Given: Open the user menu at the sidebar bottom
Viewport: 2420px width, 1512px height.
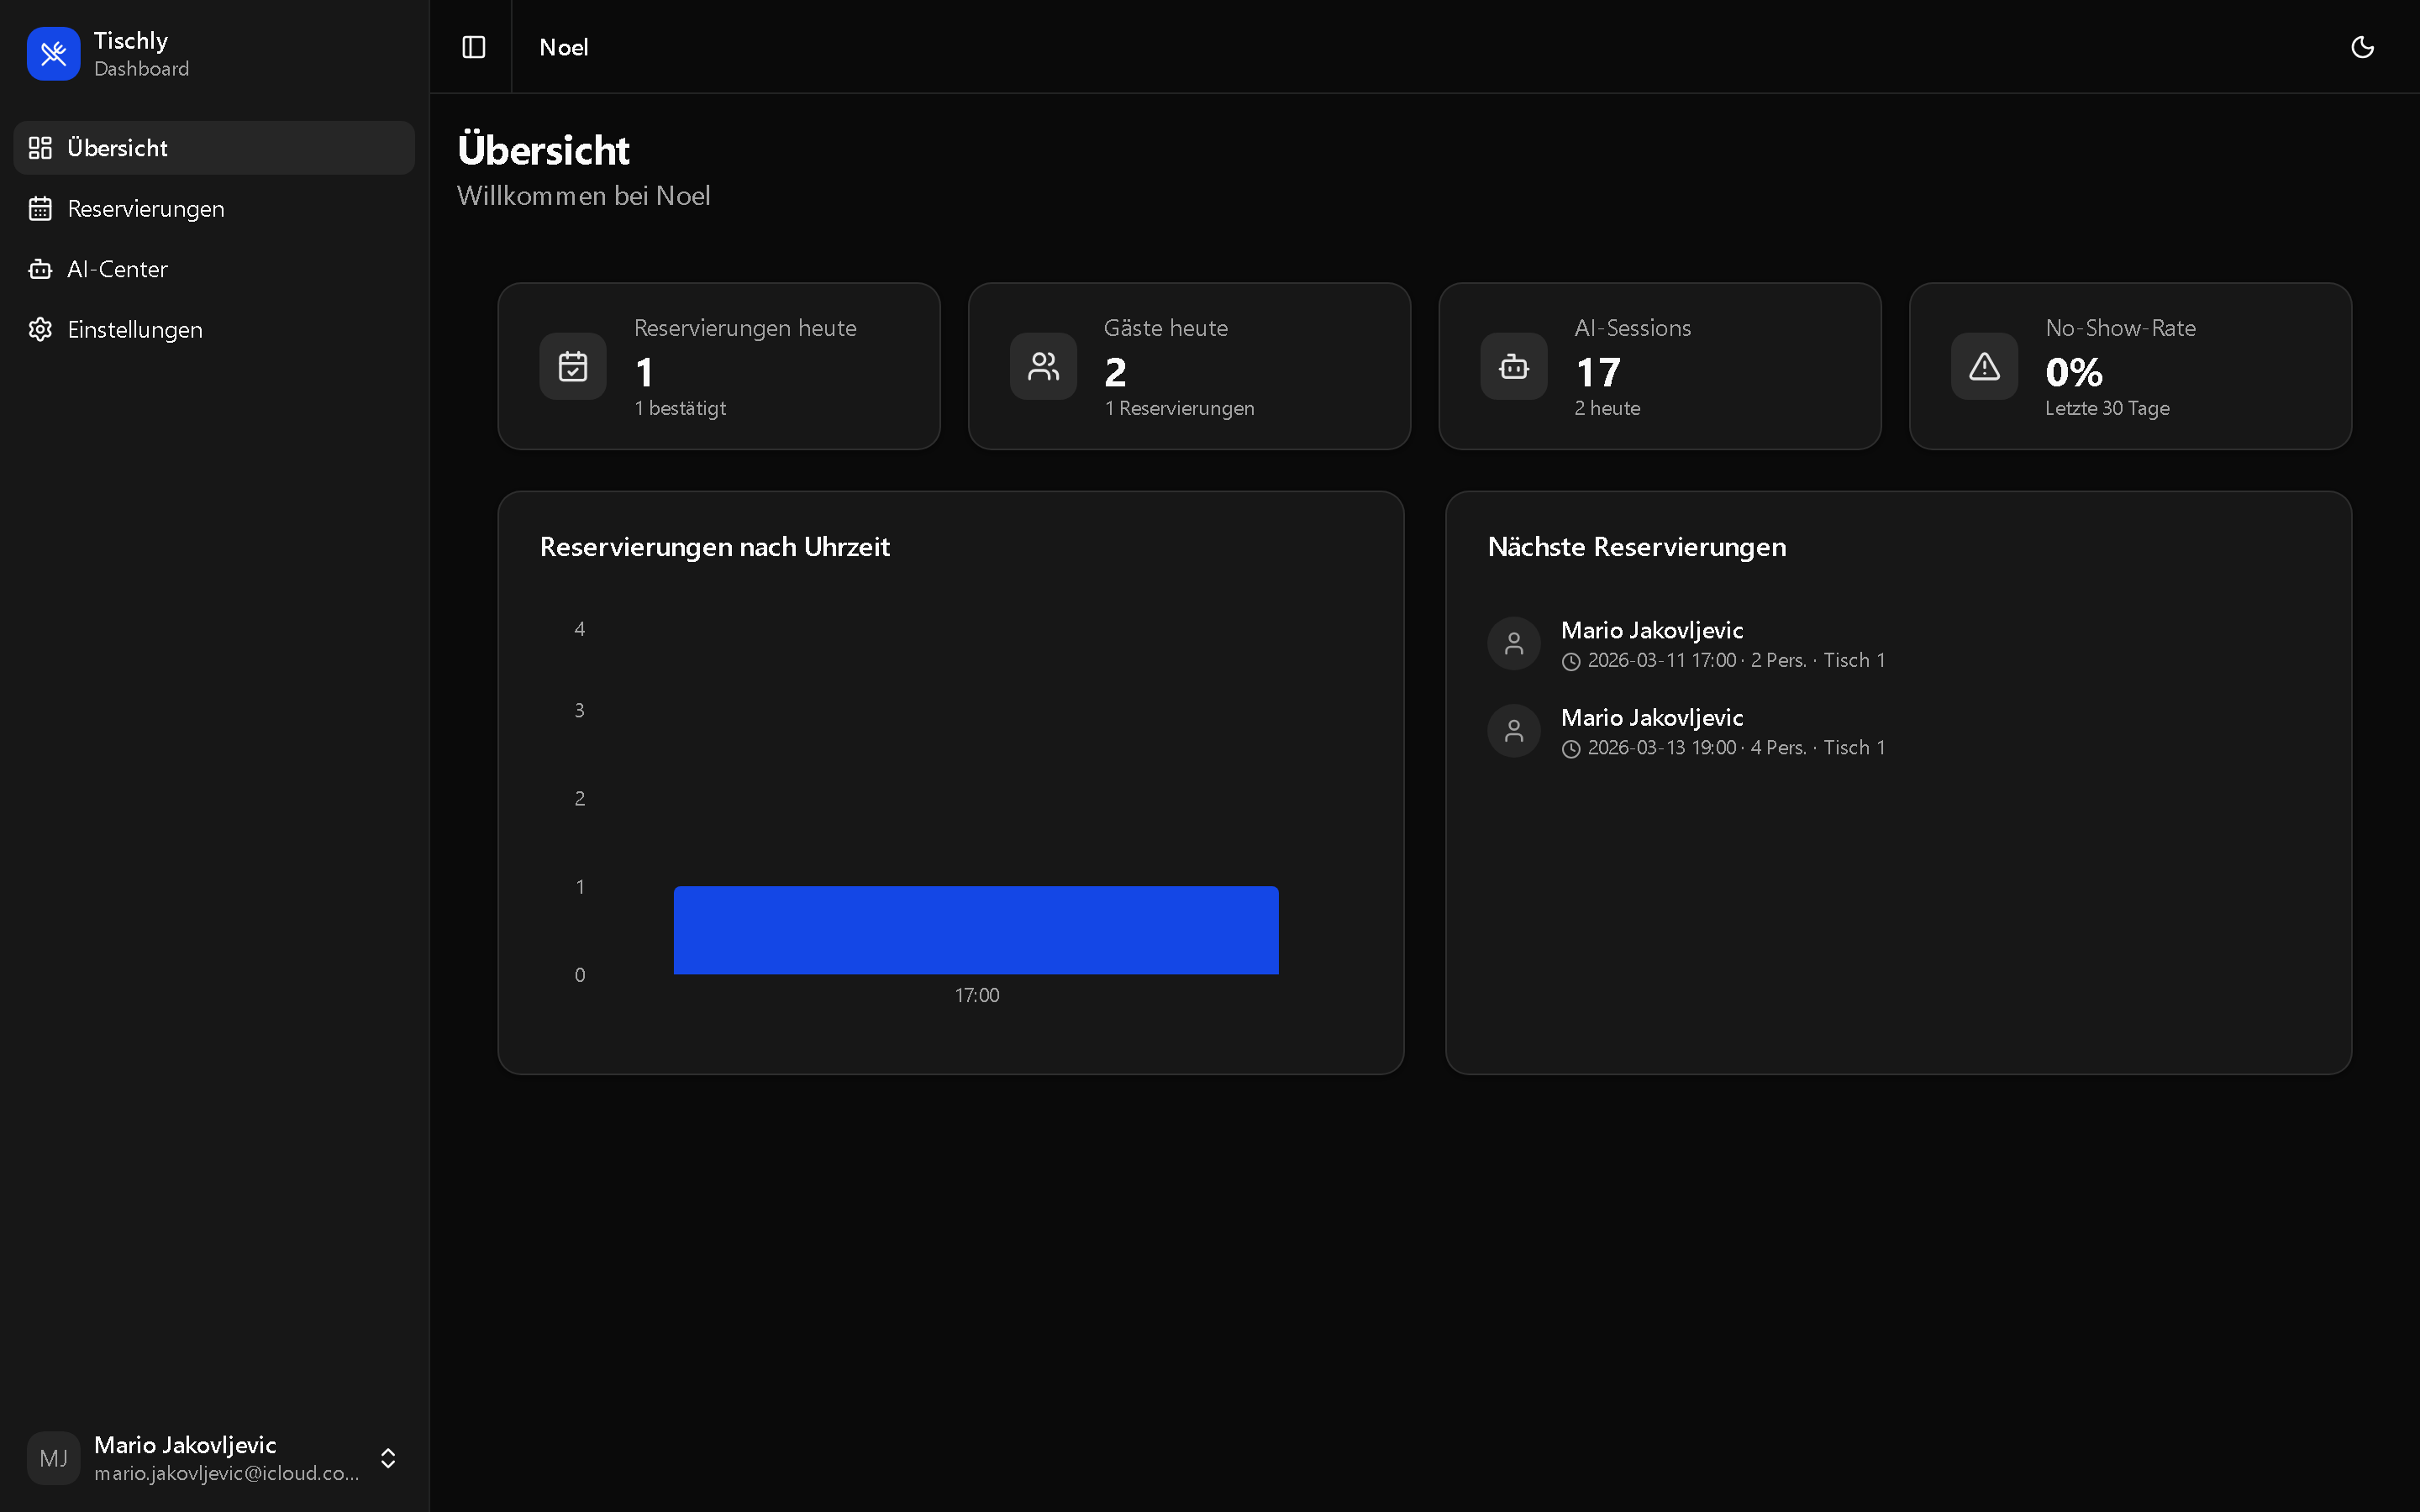Looking at the screenshot, I should coord(200,1458).
